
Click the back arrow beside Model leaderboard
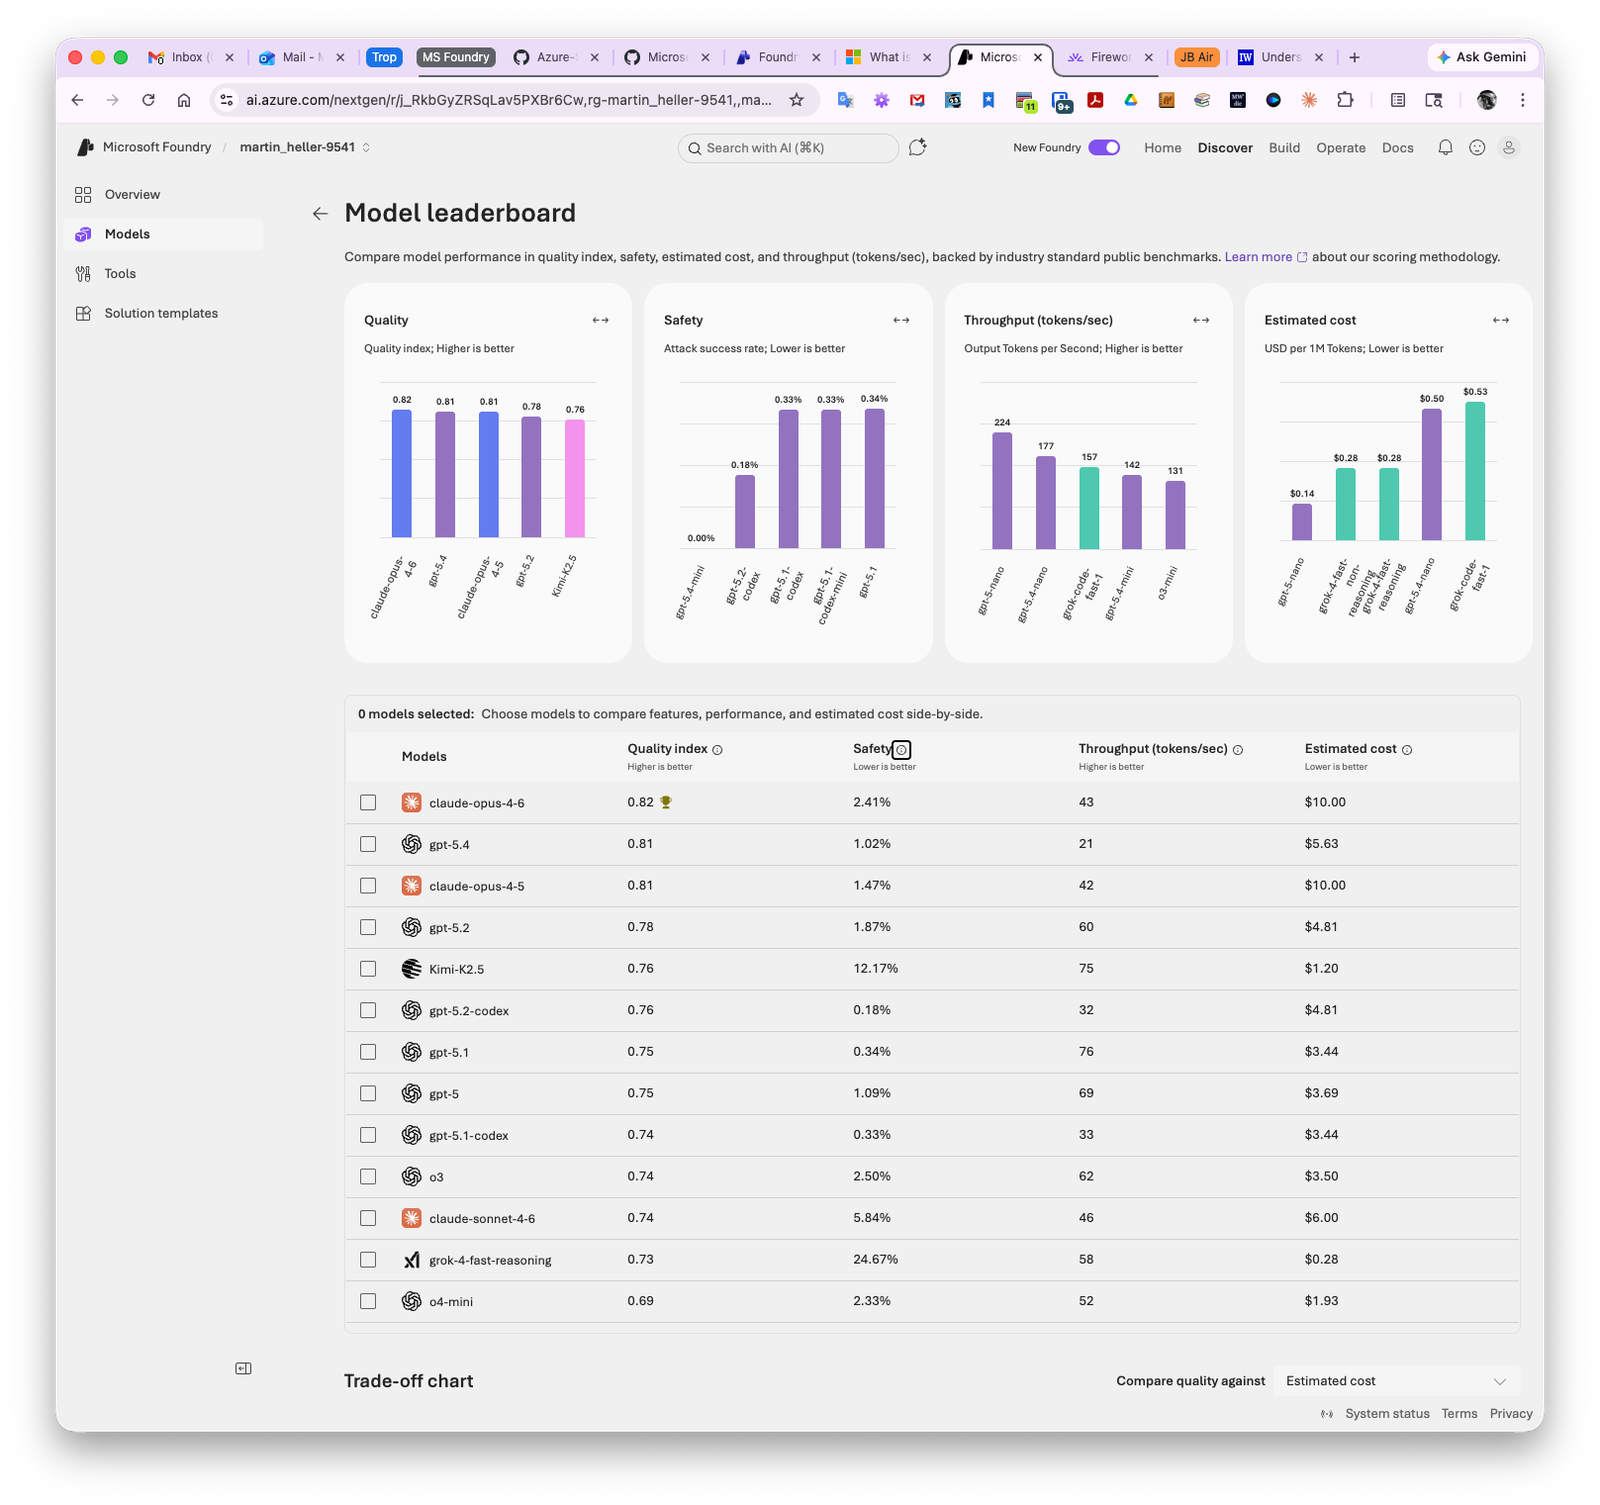tap(320, 213)
